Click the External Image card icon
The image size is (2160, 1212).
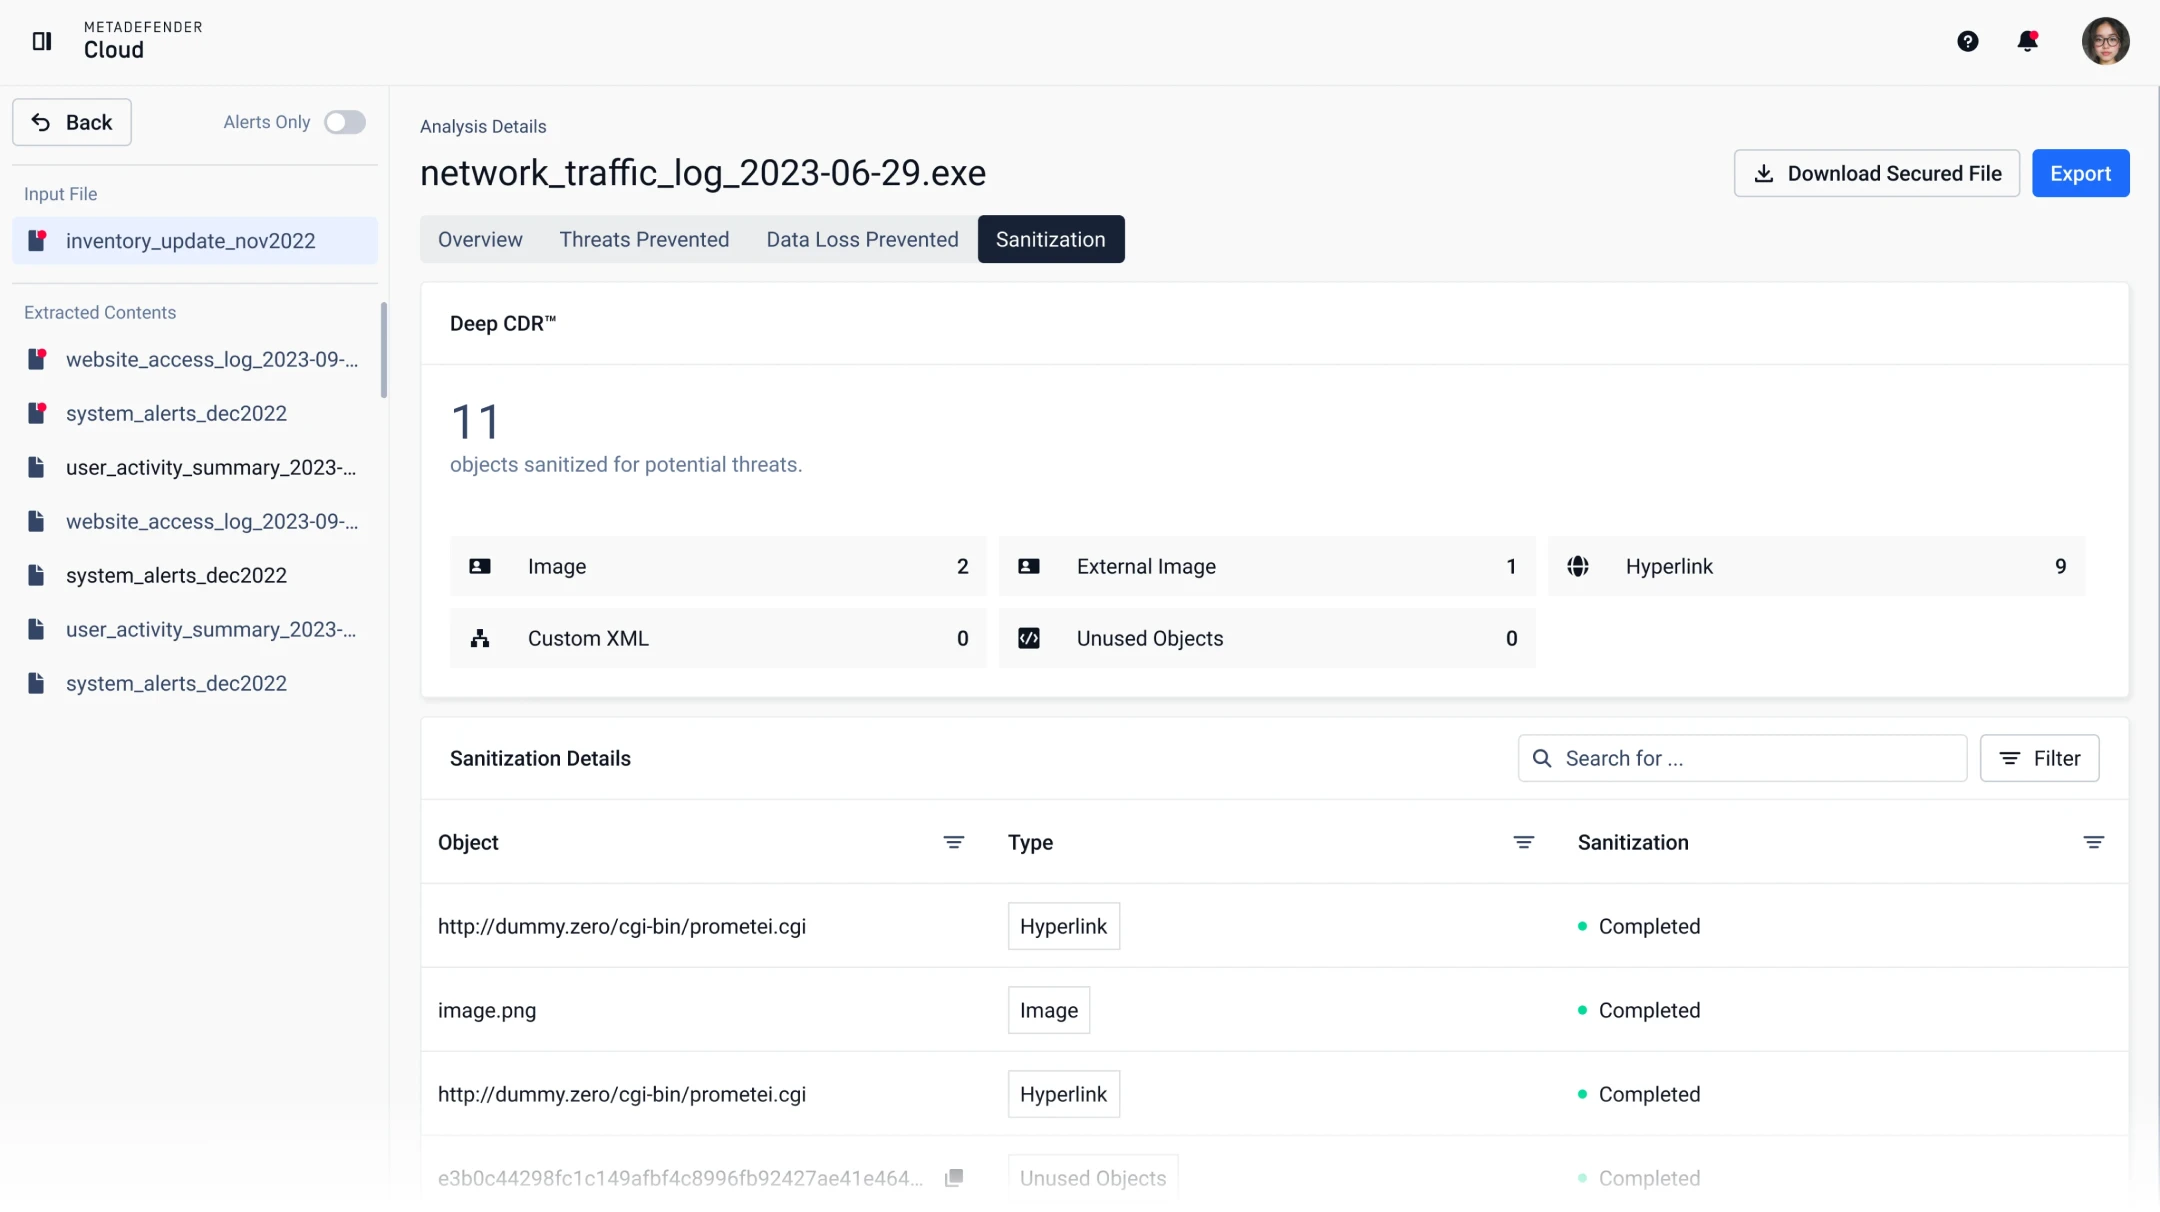coord(1029,566)
